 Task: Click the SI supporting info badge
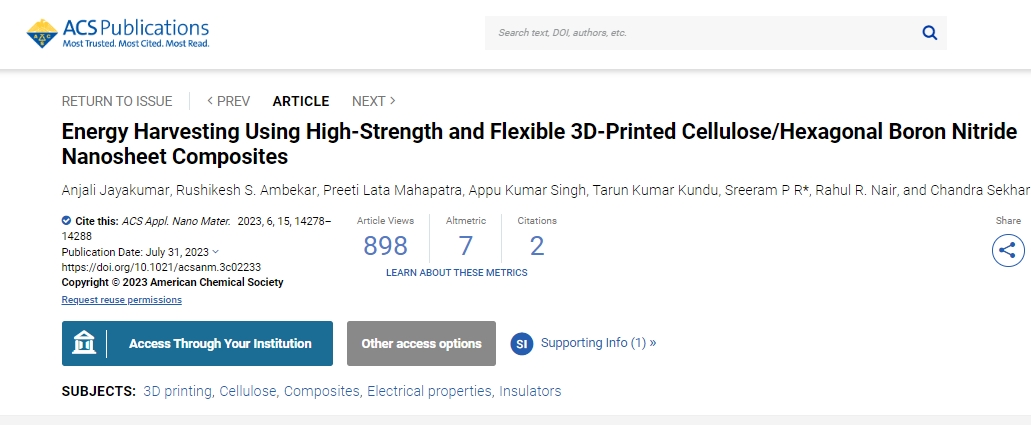521,343
